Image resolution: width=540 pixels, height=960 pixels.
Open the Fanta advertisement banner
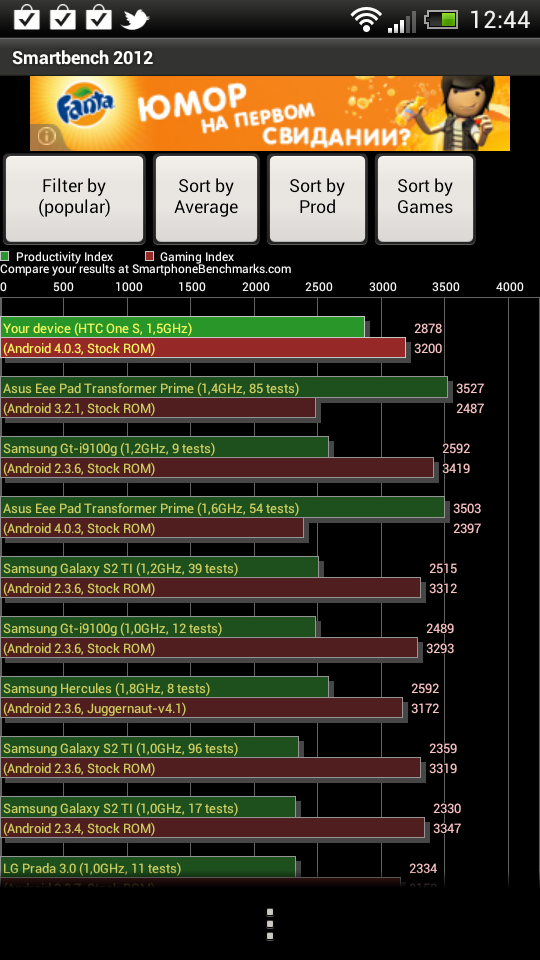point(270,113)
